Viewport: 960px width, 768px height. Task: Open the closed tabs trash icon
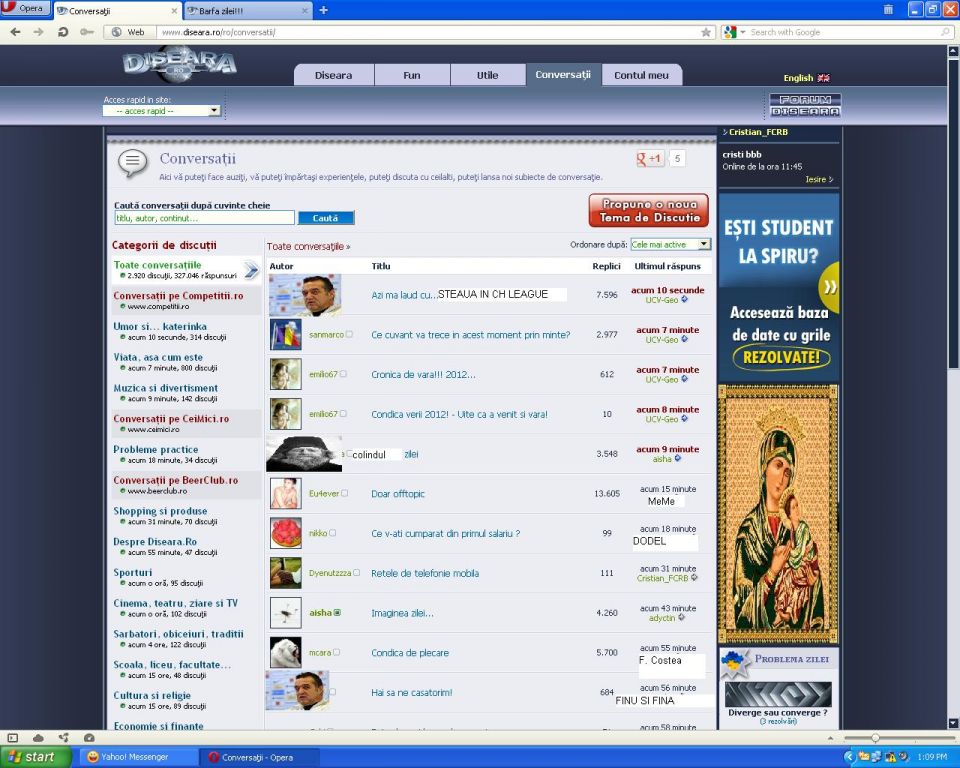click(x=888, y=9)
